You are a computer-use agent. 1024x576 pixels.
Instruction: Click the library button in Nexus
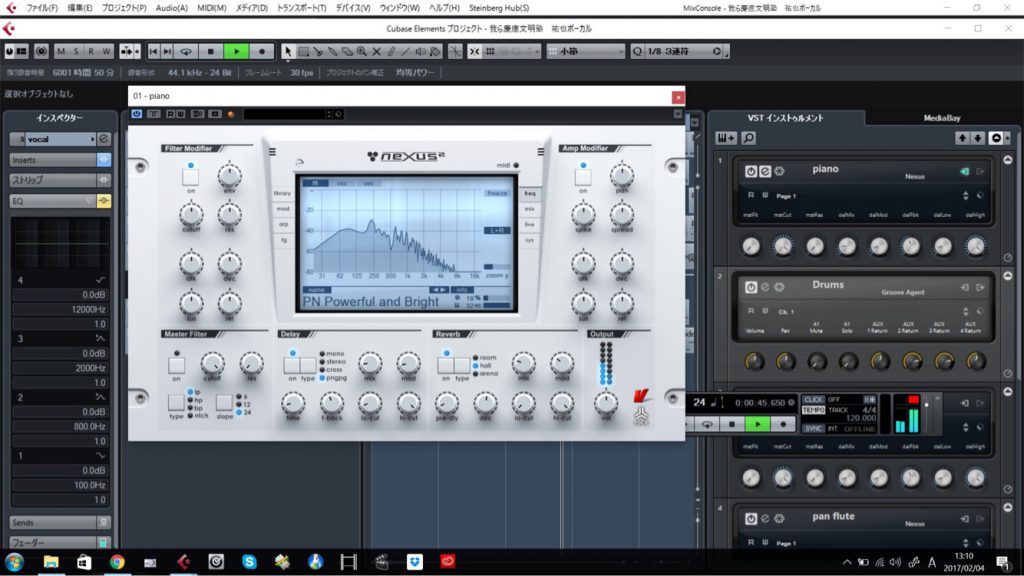(x=282, y=193)
